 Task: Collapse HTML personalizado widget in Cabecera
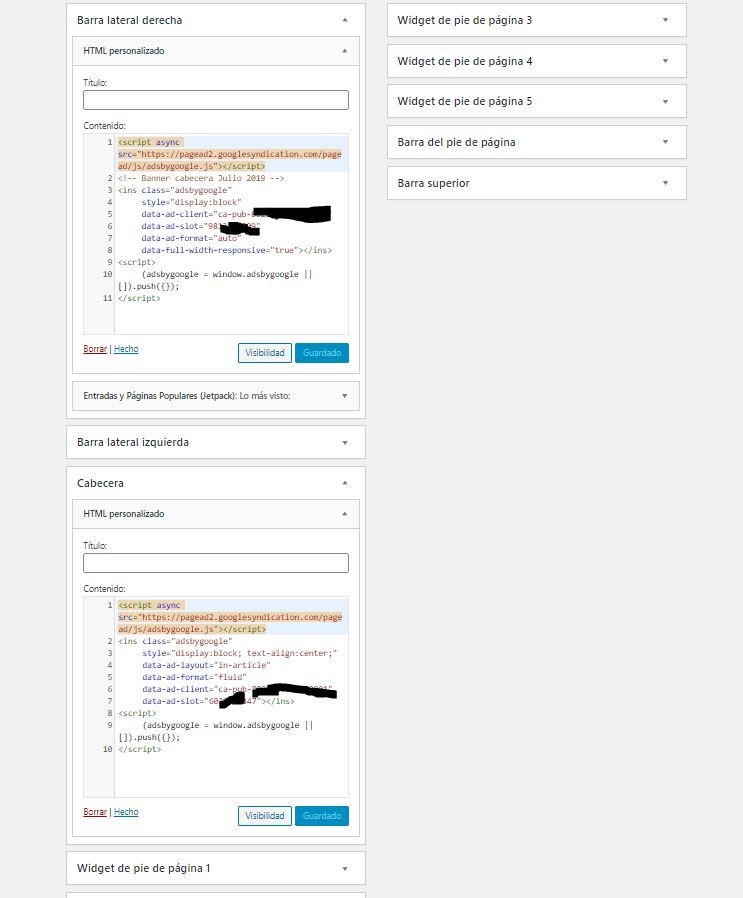(344, 514)
